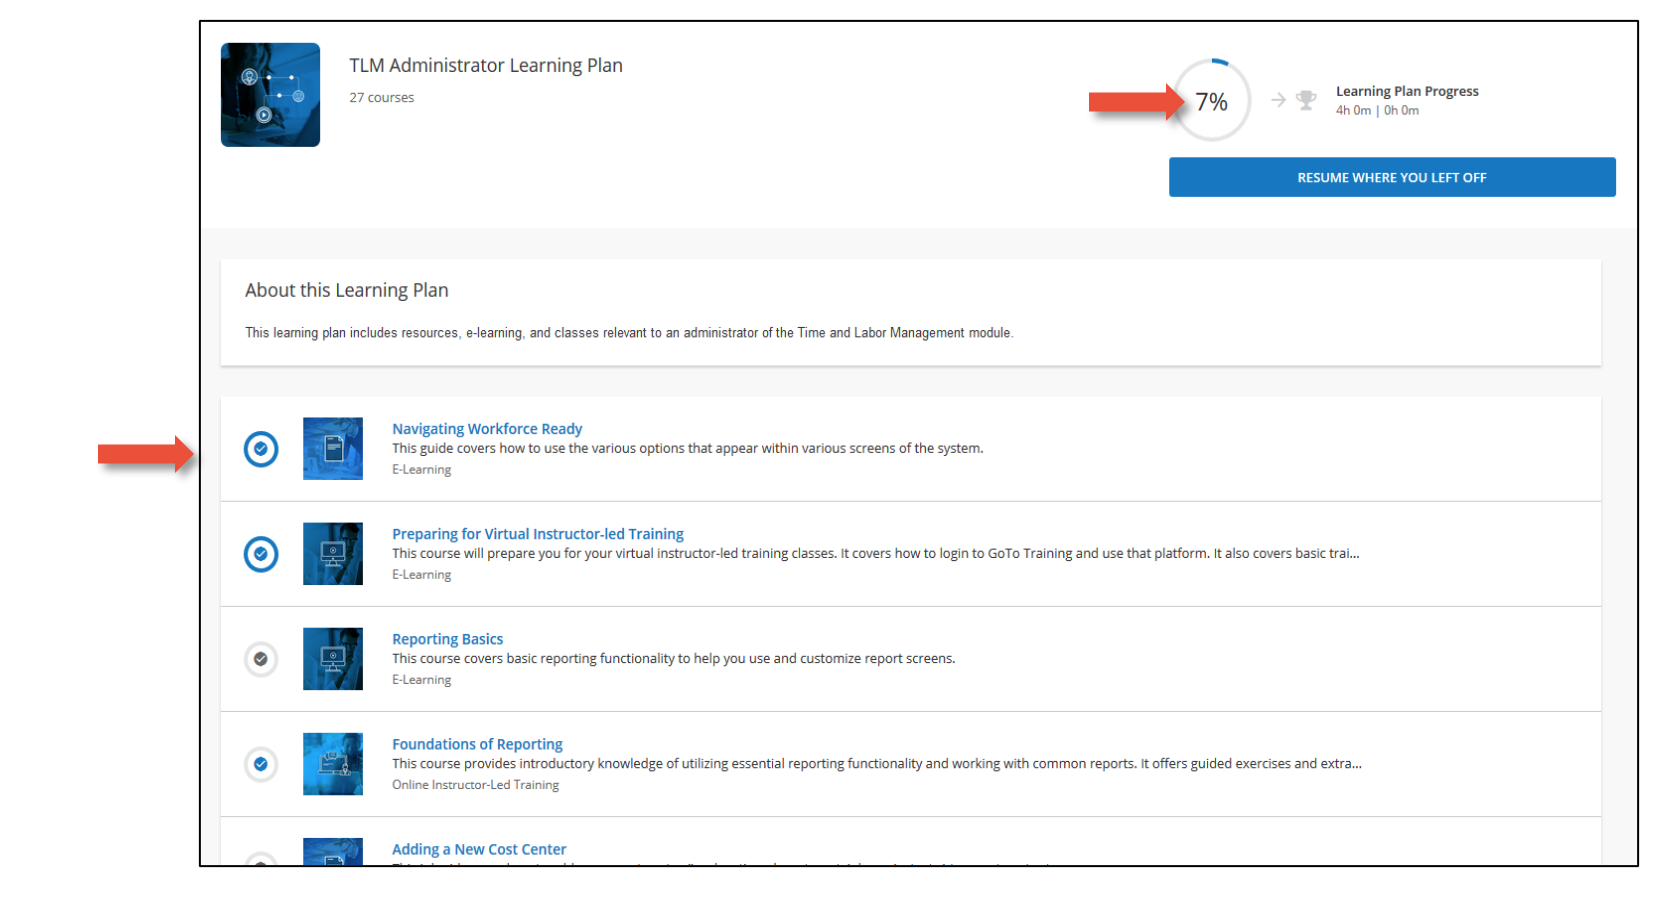Click the Learning Plan Progress label
This screenshot has height=904, width=1666.
[1407, 91]
